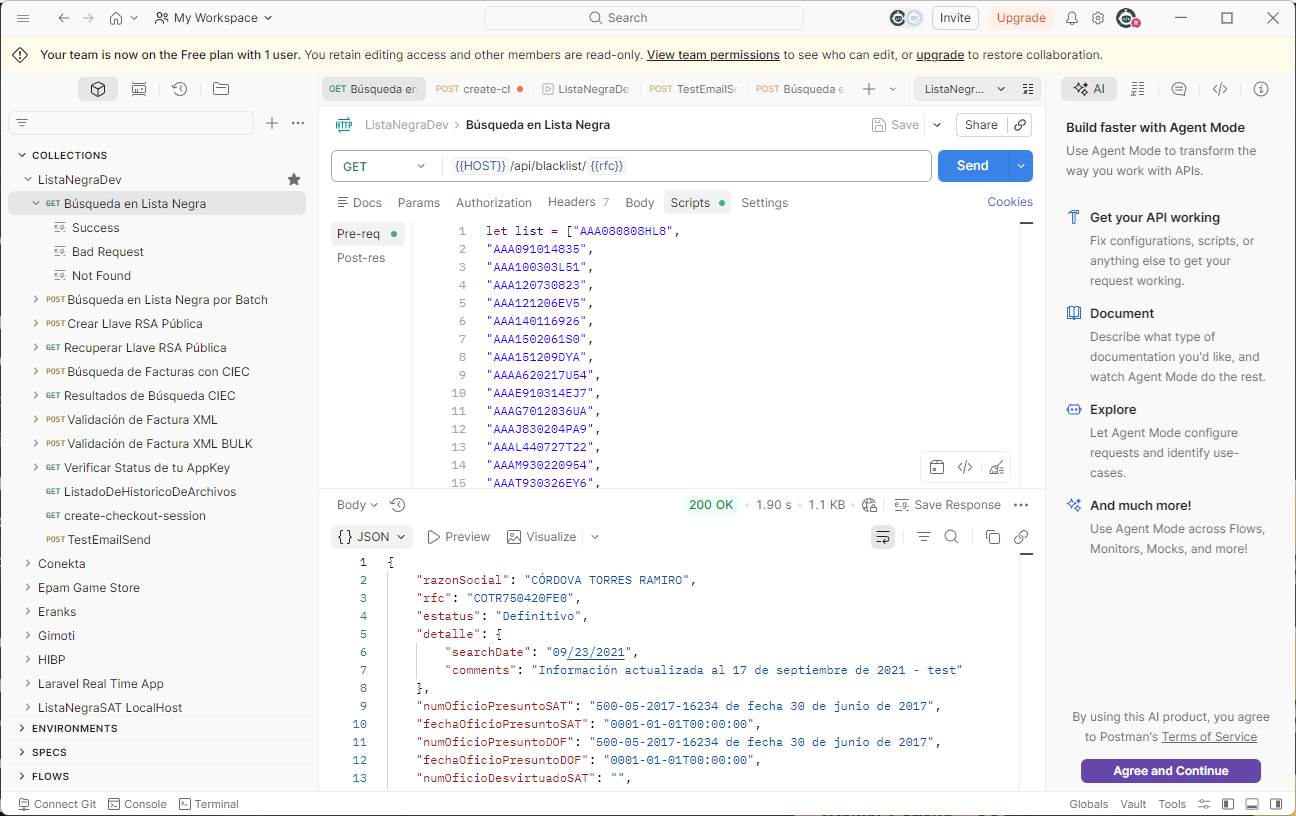Open the notifications bell
The image size is (1296, 816).
coord(1072,18)
